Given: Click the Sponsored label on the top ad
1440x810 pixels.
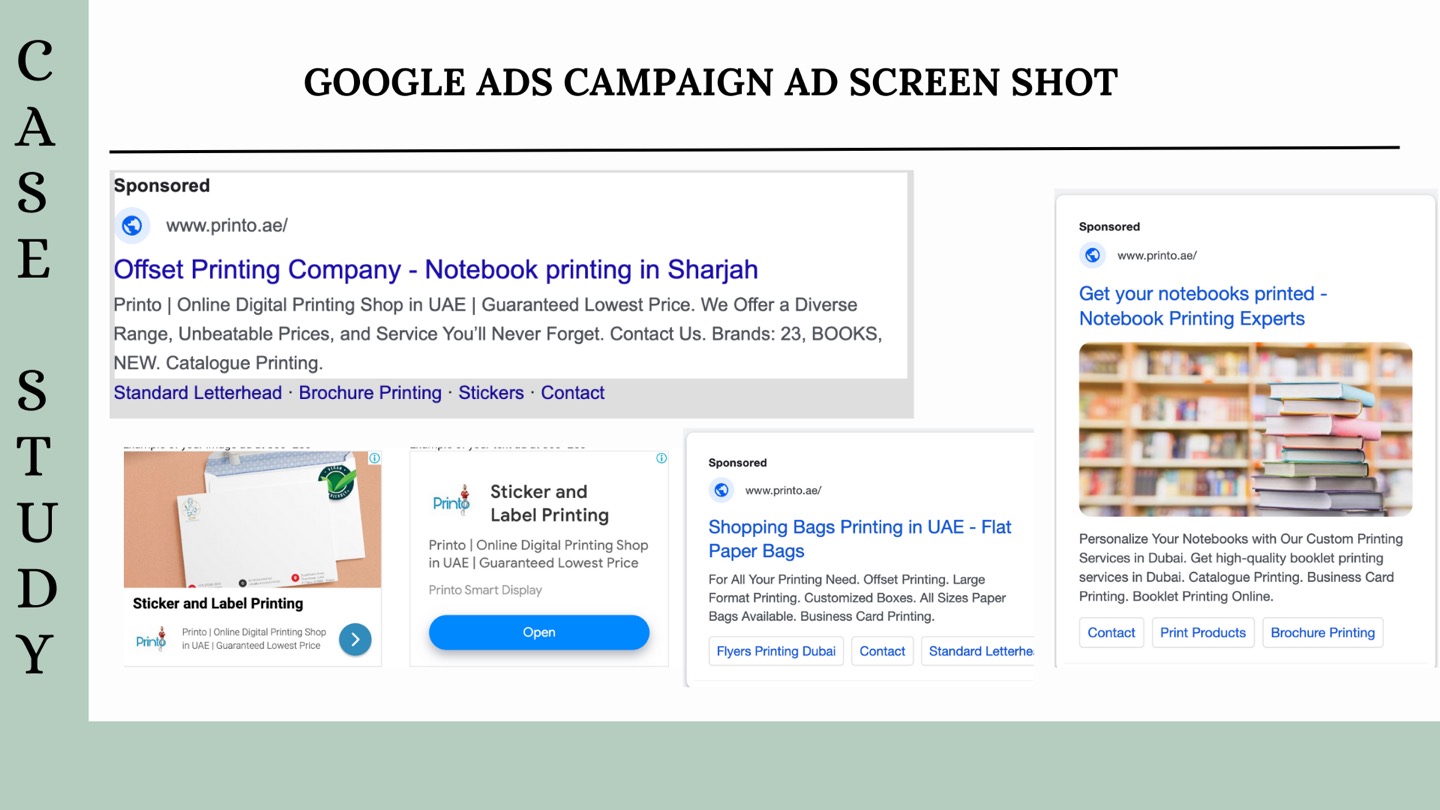Looking at the screenshot, I should 162,186.
